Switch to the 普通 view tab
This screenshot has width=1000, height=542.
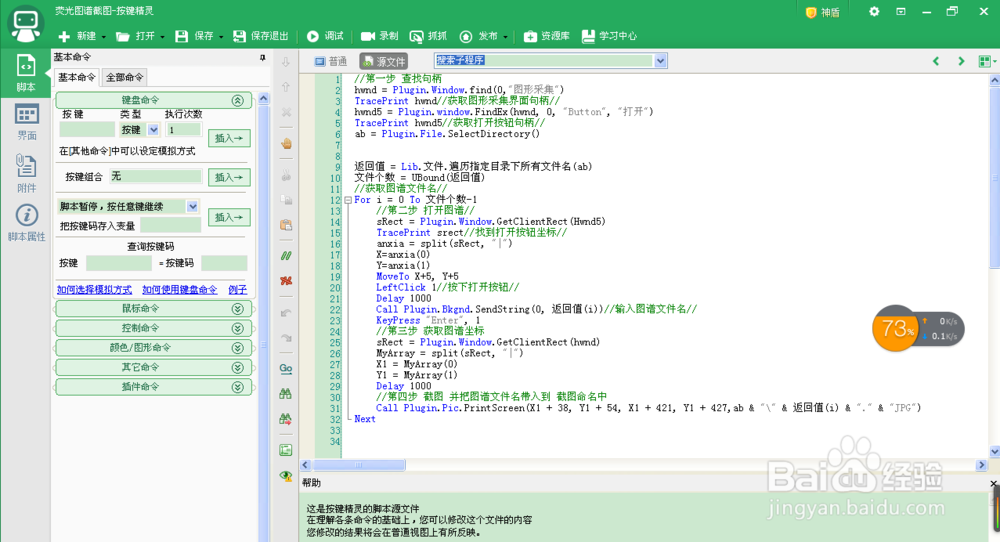pos(330,61)
